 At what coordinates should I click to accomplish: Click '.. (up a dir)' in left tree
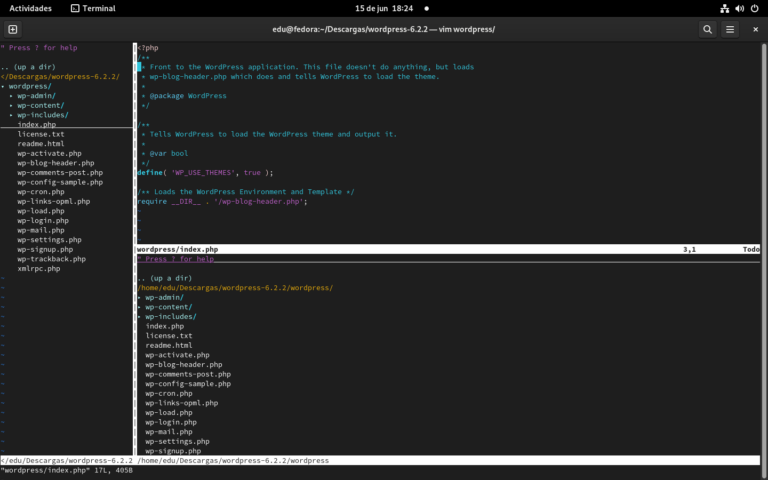coord(28,67)
